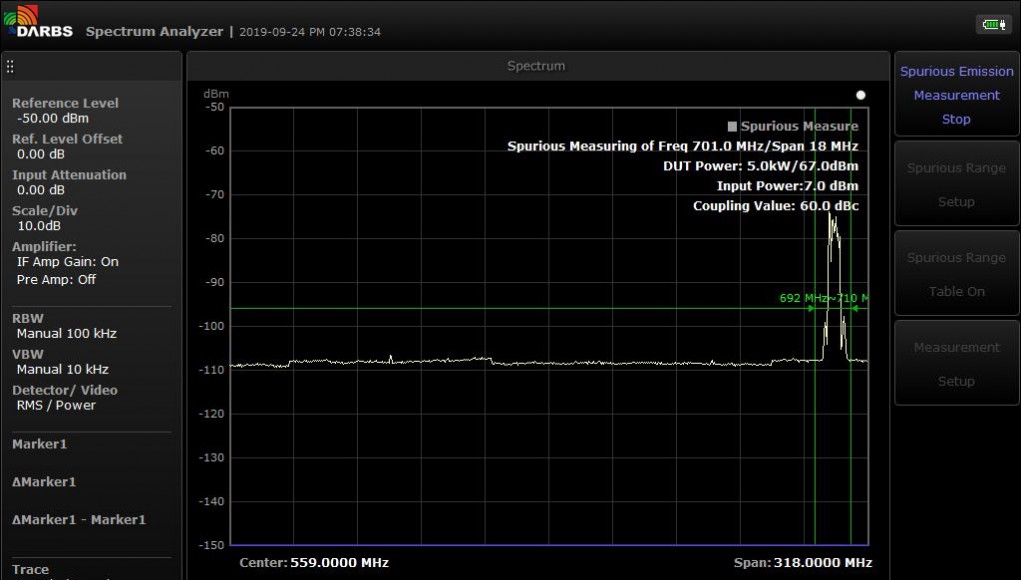
Task: Select the Scale/Div setting
Action: pos(44,218)
